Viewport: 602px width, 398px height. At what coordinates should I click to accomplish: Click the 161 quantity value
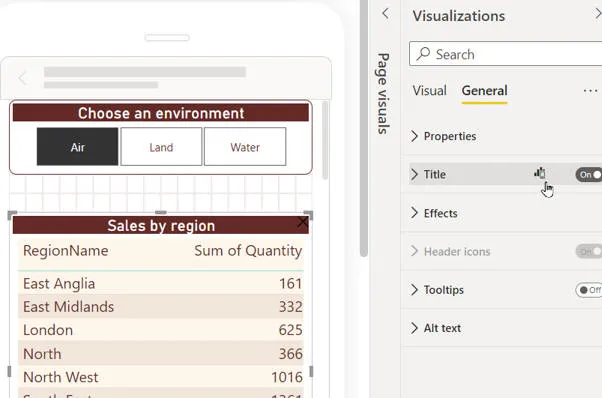291,284
